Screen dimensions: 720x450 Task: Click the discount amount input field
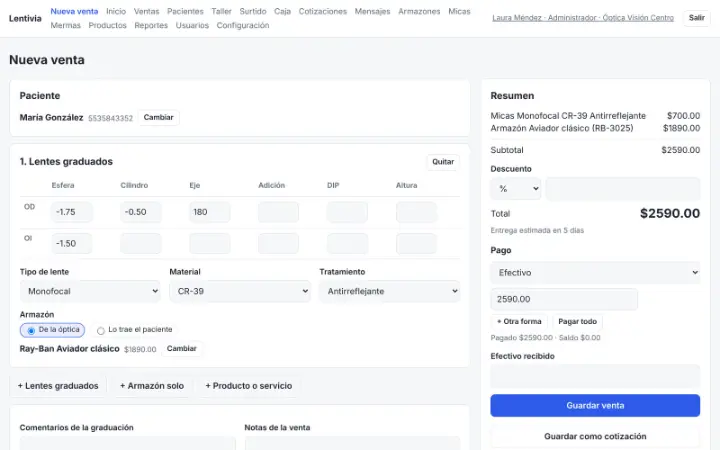click(623, 189)
